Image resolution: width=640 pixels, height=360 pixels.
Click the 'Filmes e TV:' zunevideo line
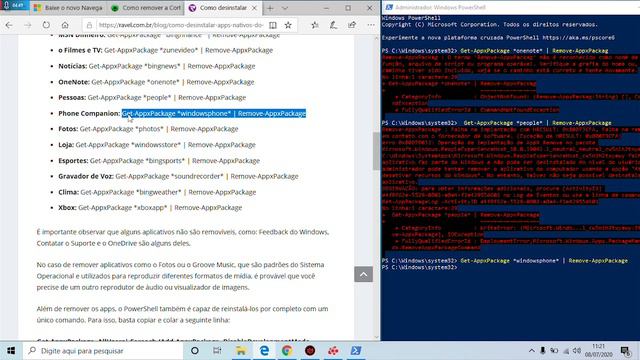(x=166, y=50)
